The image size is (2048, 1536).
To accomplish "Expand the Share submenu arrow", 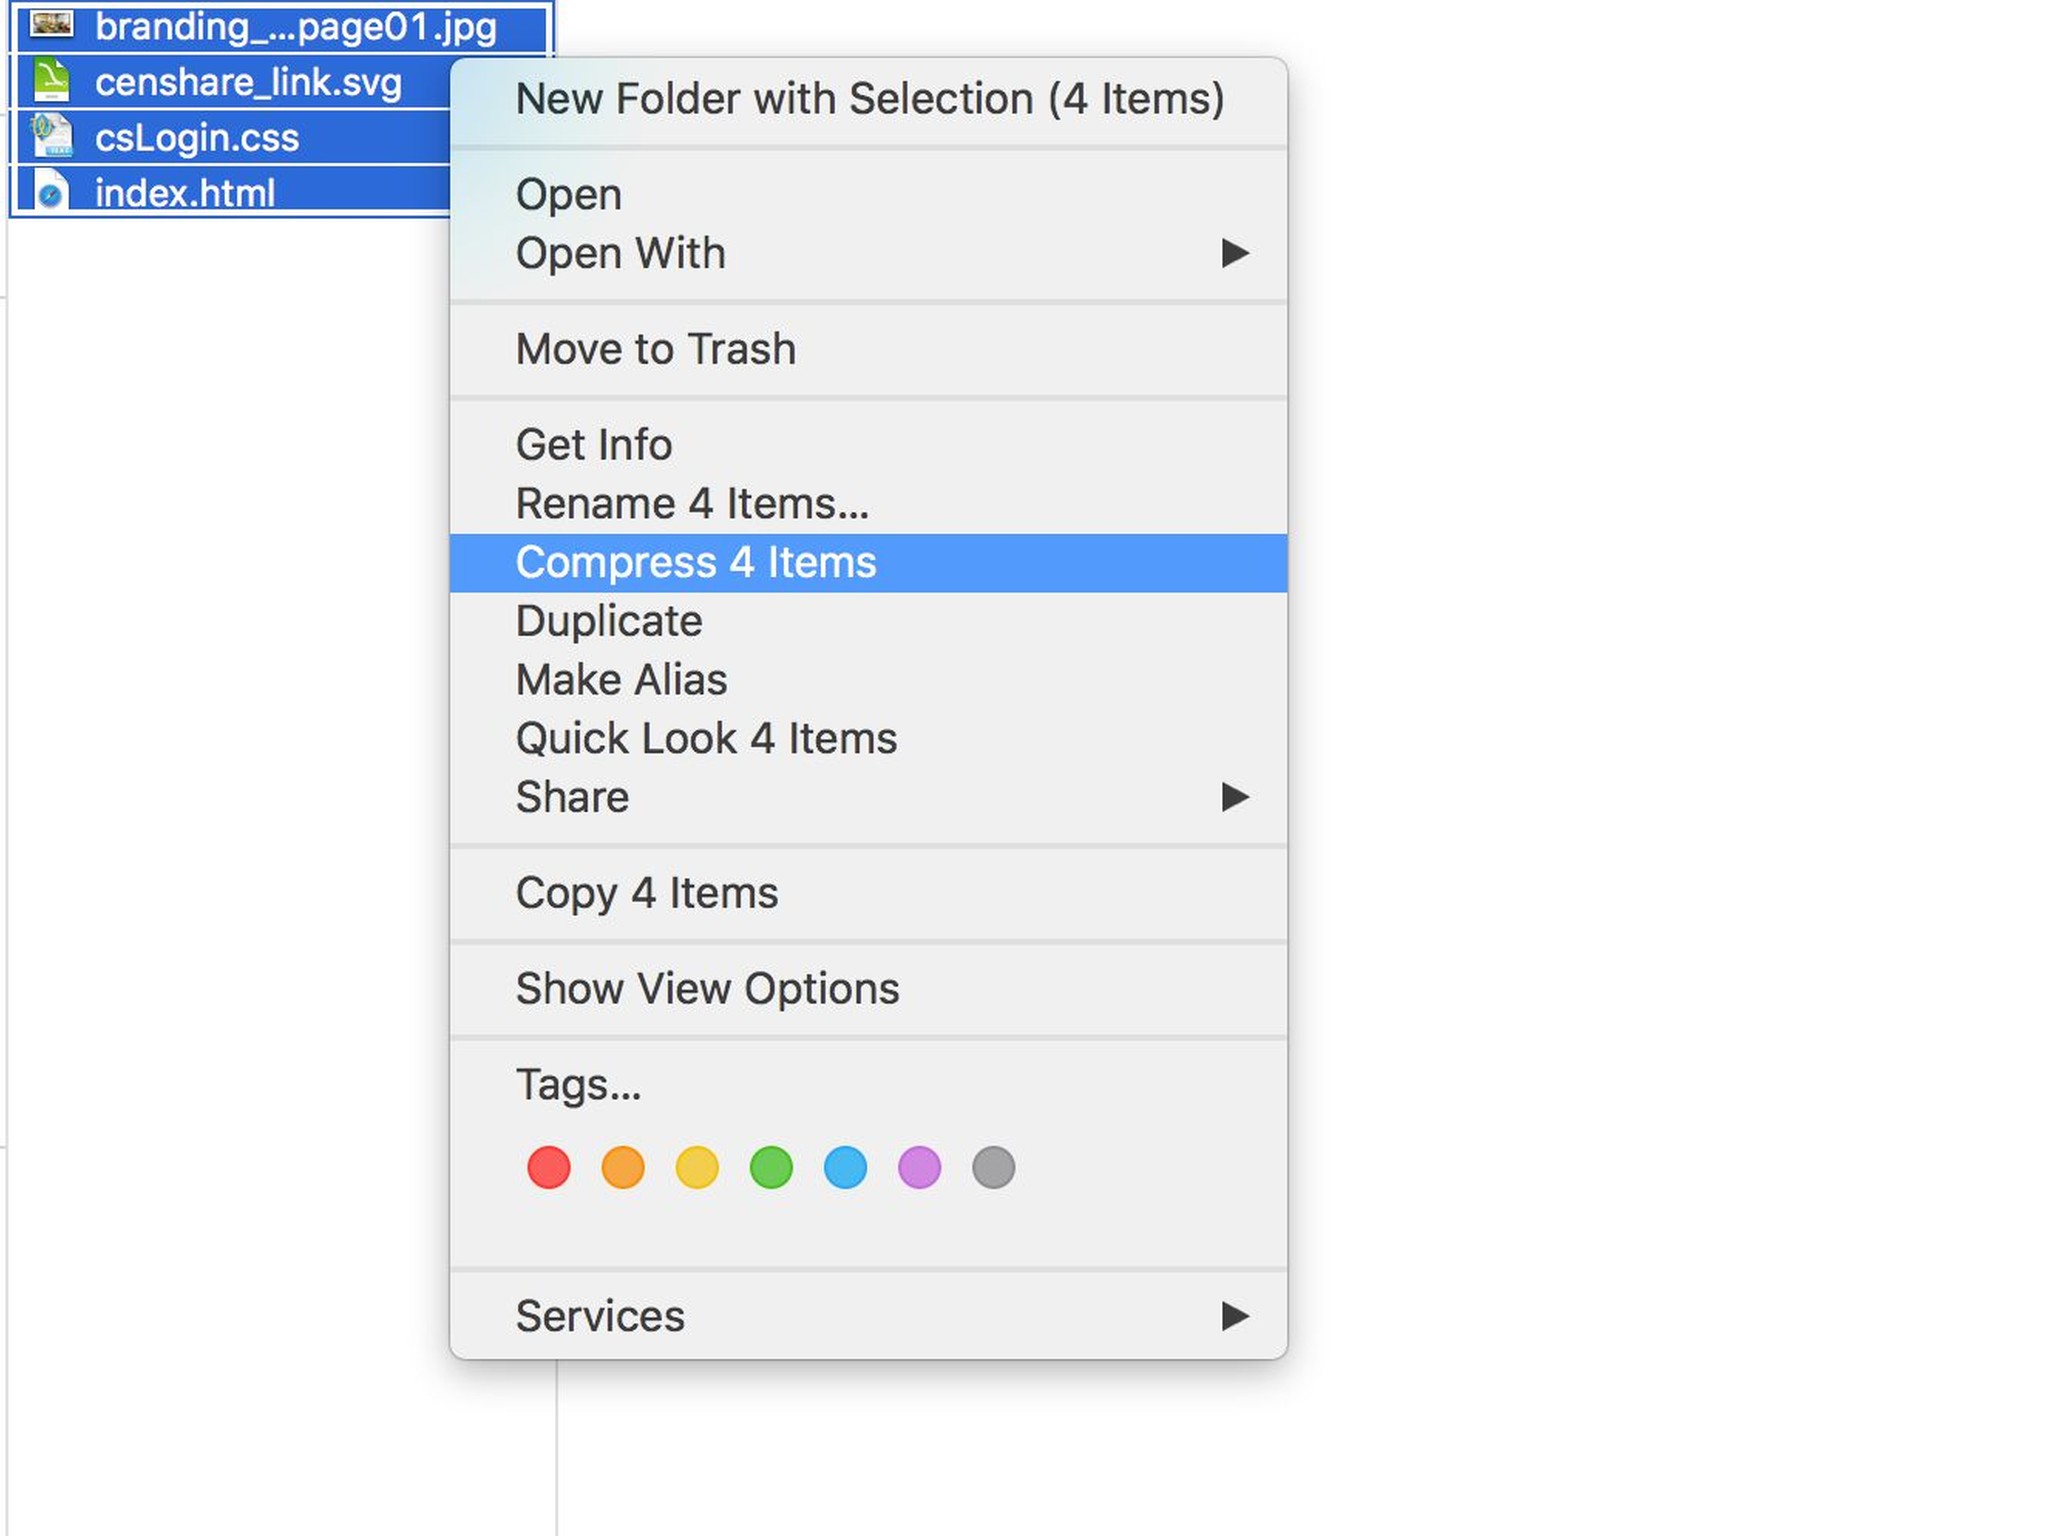I will [1235, 797].
